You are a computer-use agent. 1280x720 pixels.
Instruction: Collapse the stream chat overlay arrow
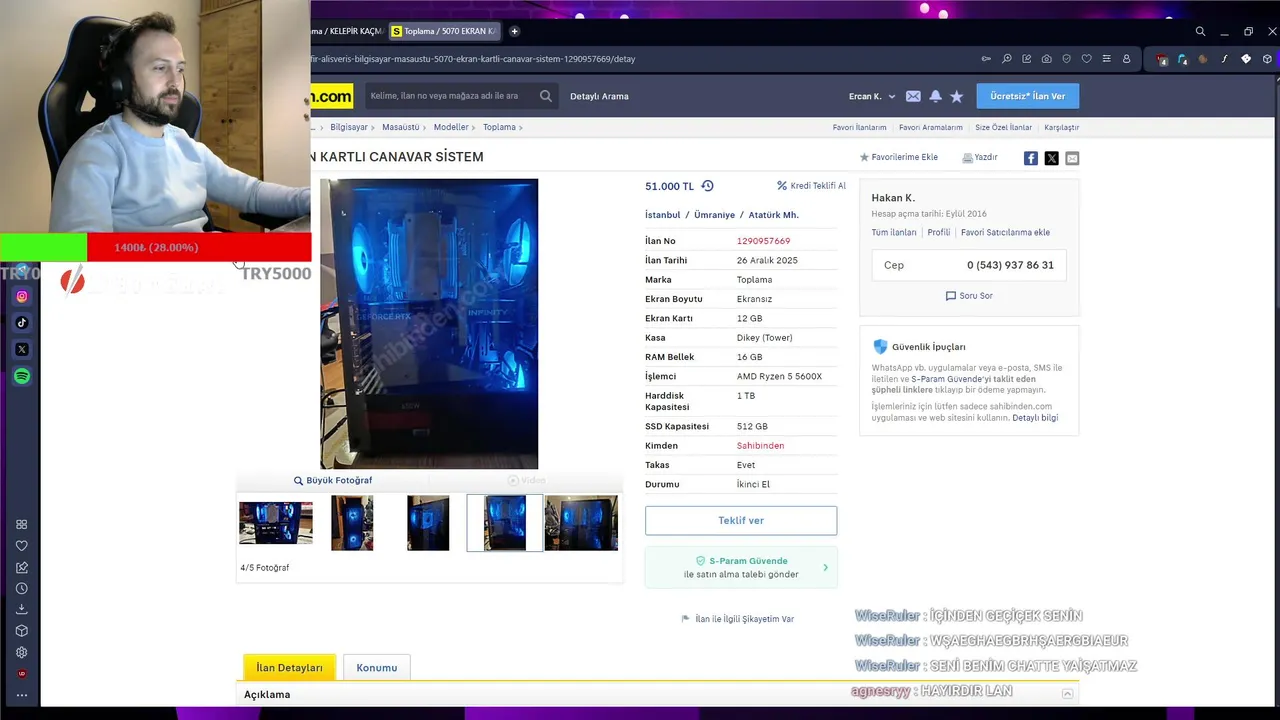point(1067,693)
